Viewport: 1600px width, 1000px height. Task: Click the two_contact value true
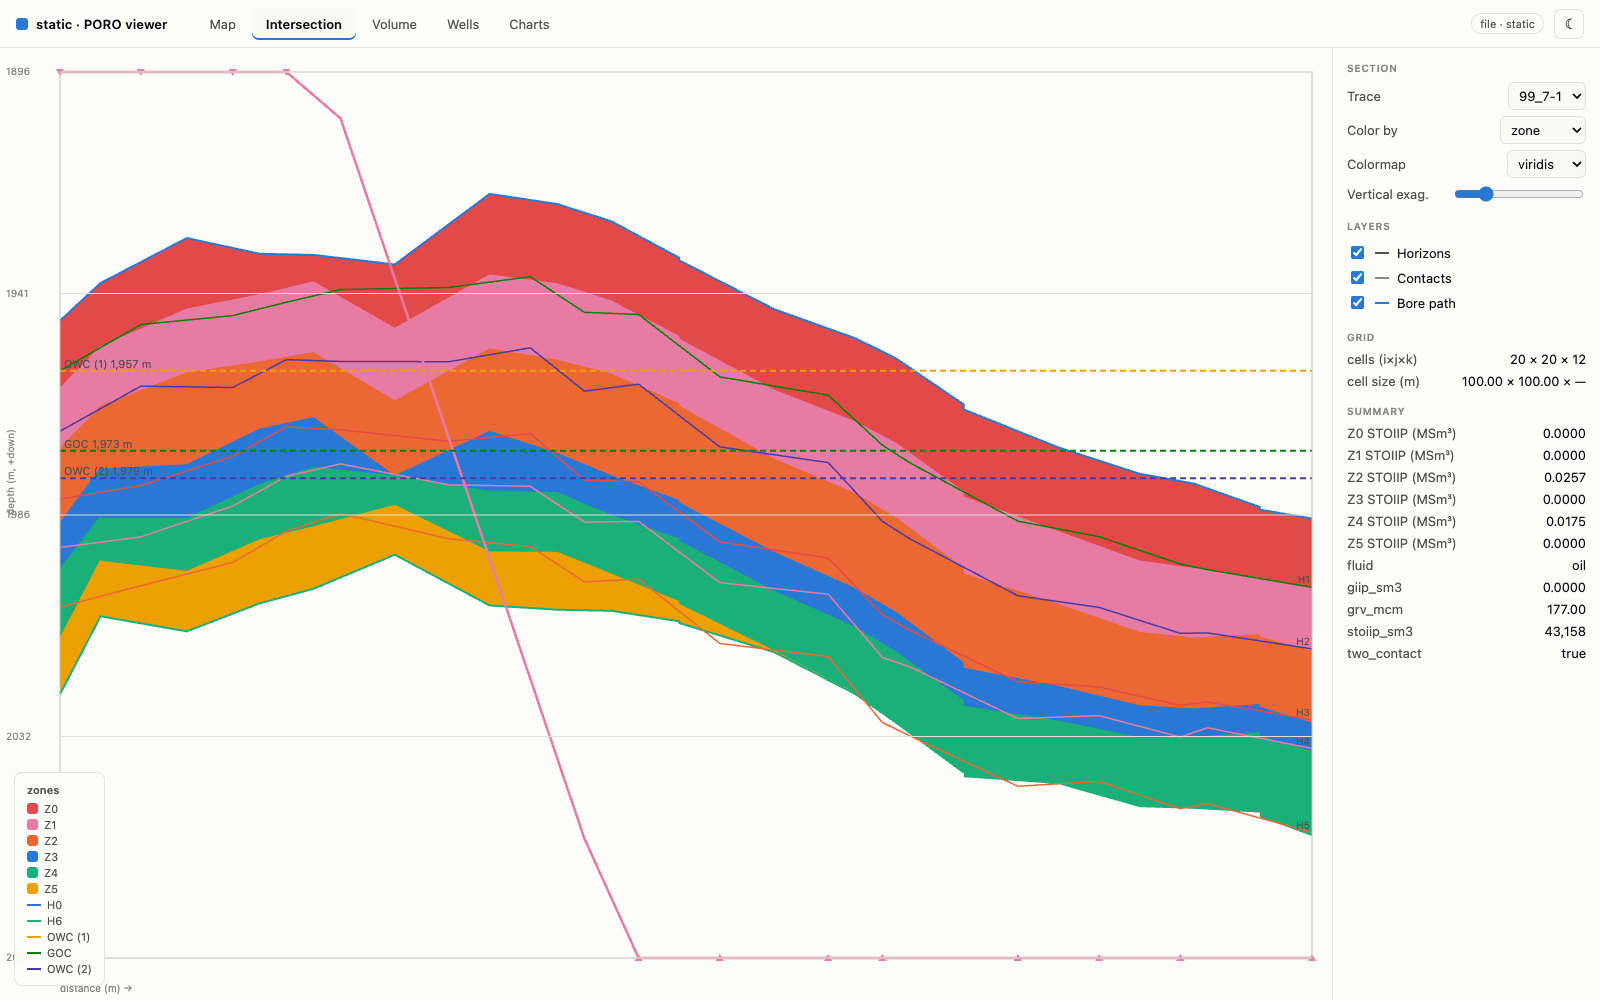point(1573,653)
